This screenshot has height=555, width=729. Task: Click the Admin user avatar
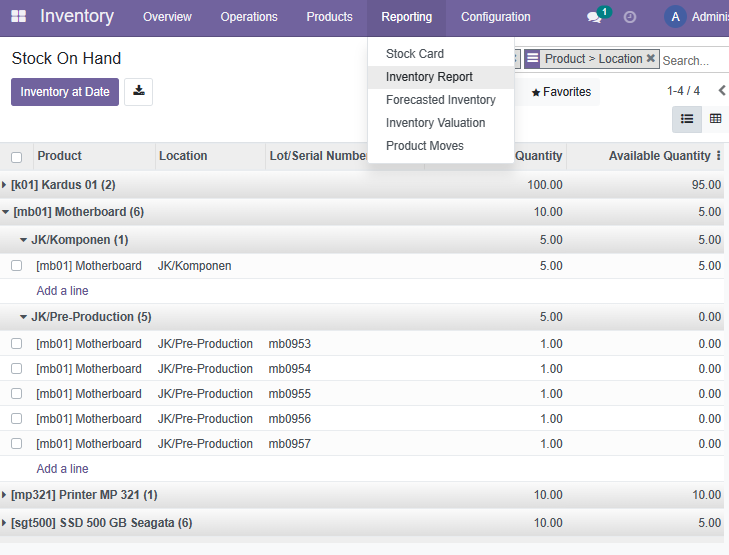676,17
